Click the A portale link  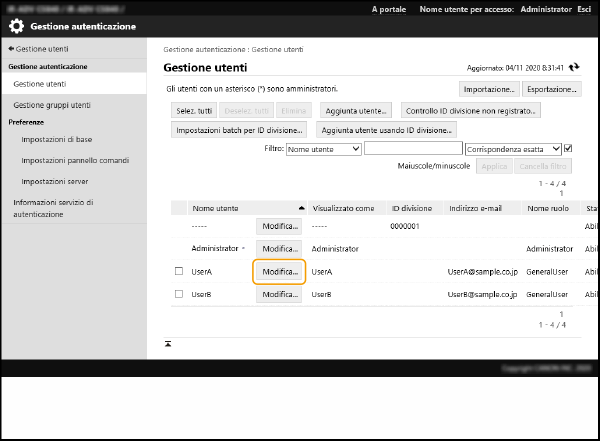tap(388, 8)
